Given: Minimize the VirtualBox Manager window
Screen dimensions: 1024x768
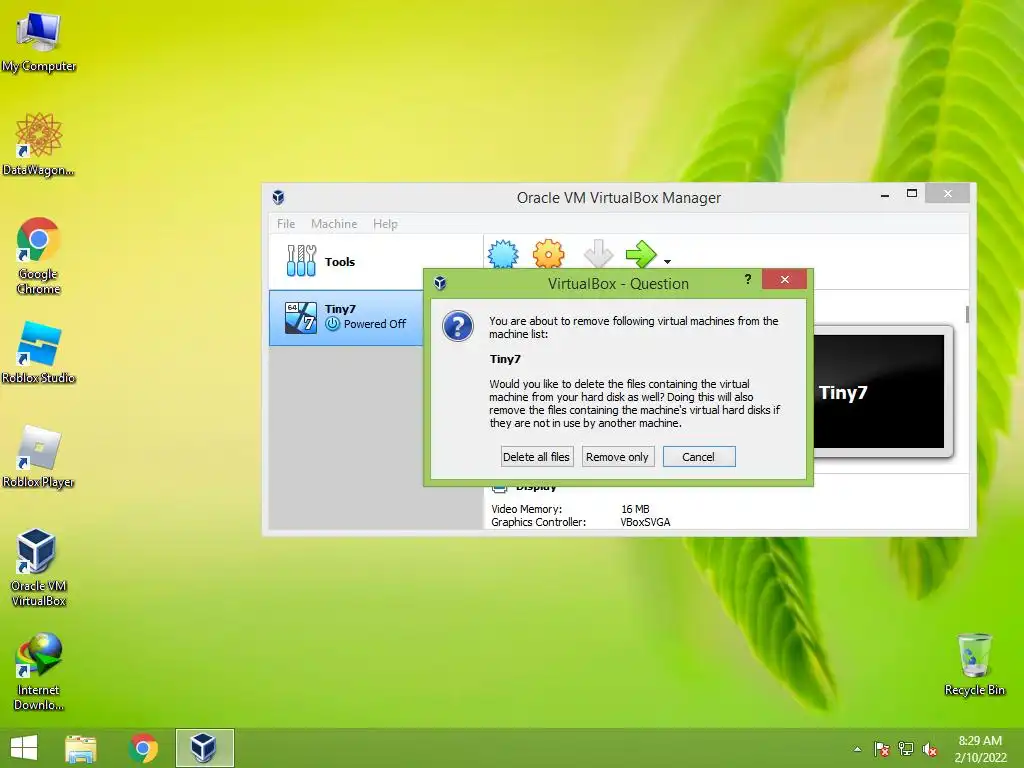Looking at the screenshot, I should tap(885, 194).
